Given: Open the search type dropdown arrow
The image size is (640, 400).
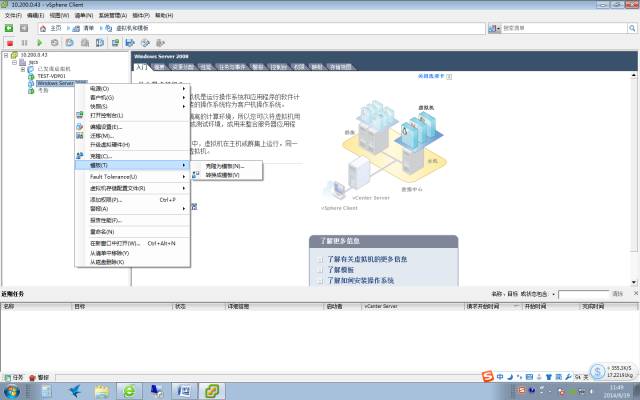Looking at the screenshot, I should click(498, 29).
